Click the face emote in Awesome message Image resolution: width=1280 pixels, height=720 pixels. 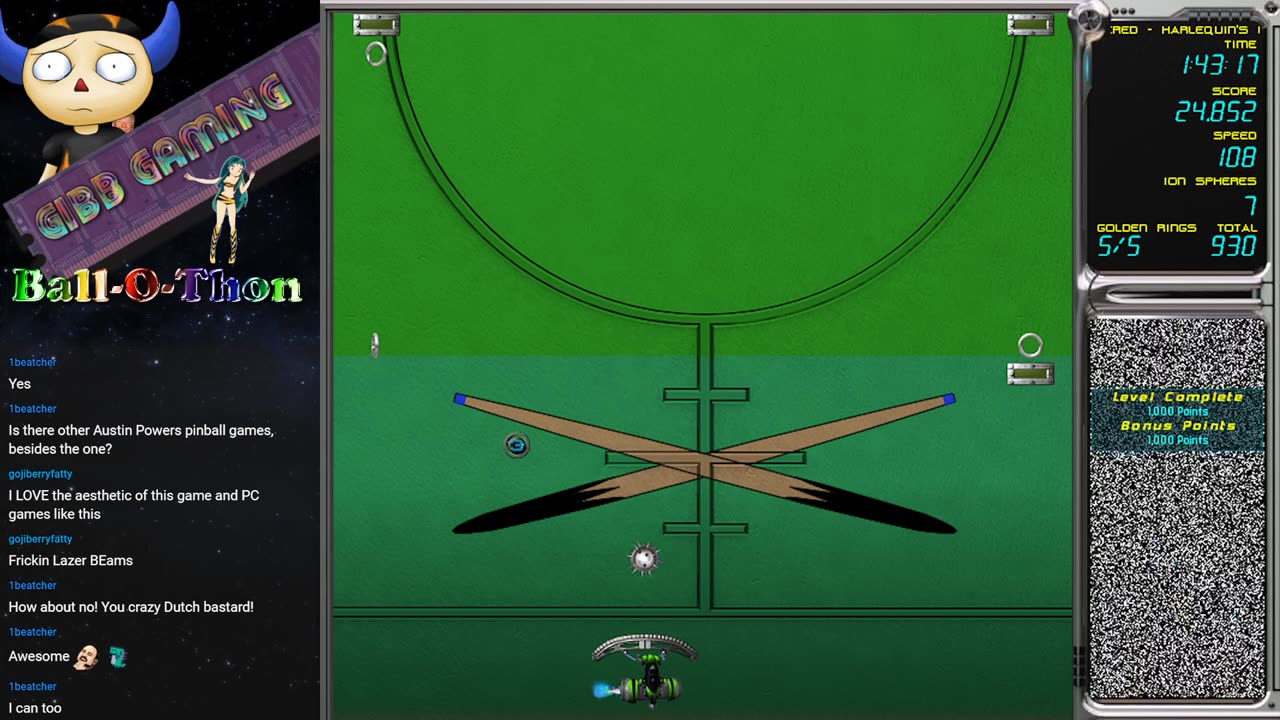point(86,657)
